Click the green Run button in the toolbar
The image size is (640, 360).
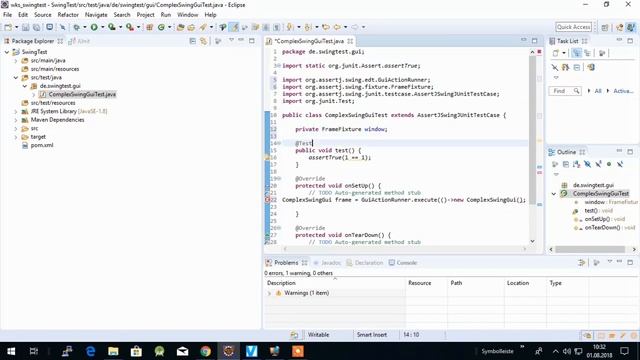[x=94, y=27]
